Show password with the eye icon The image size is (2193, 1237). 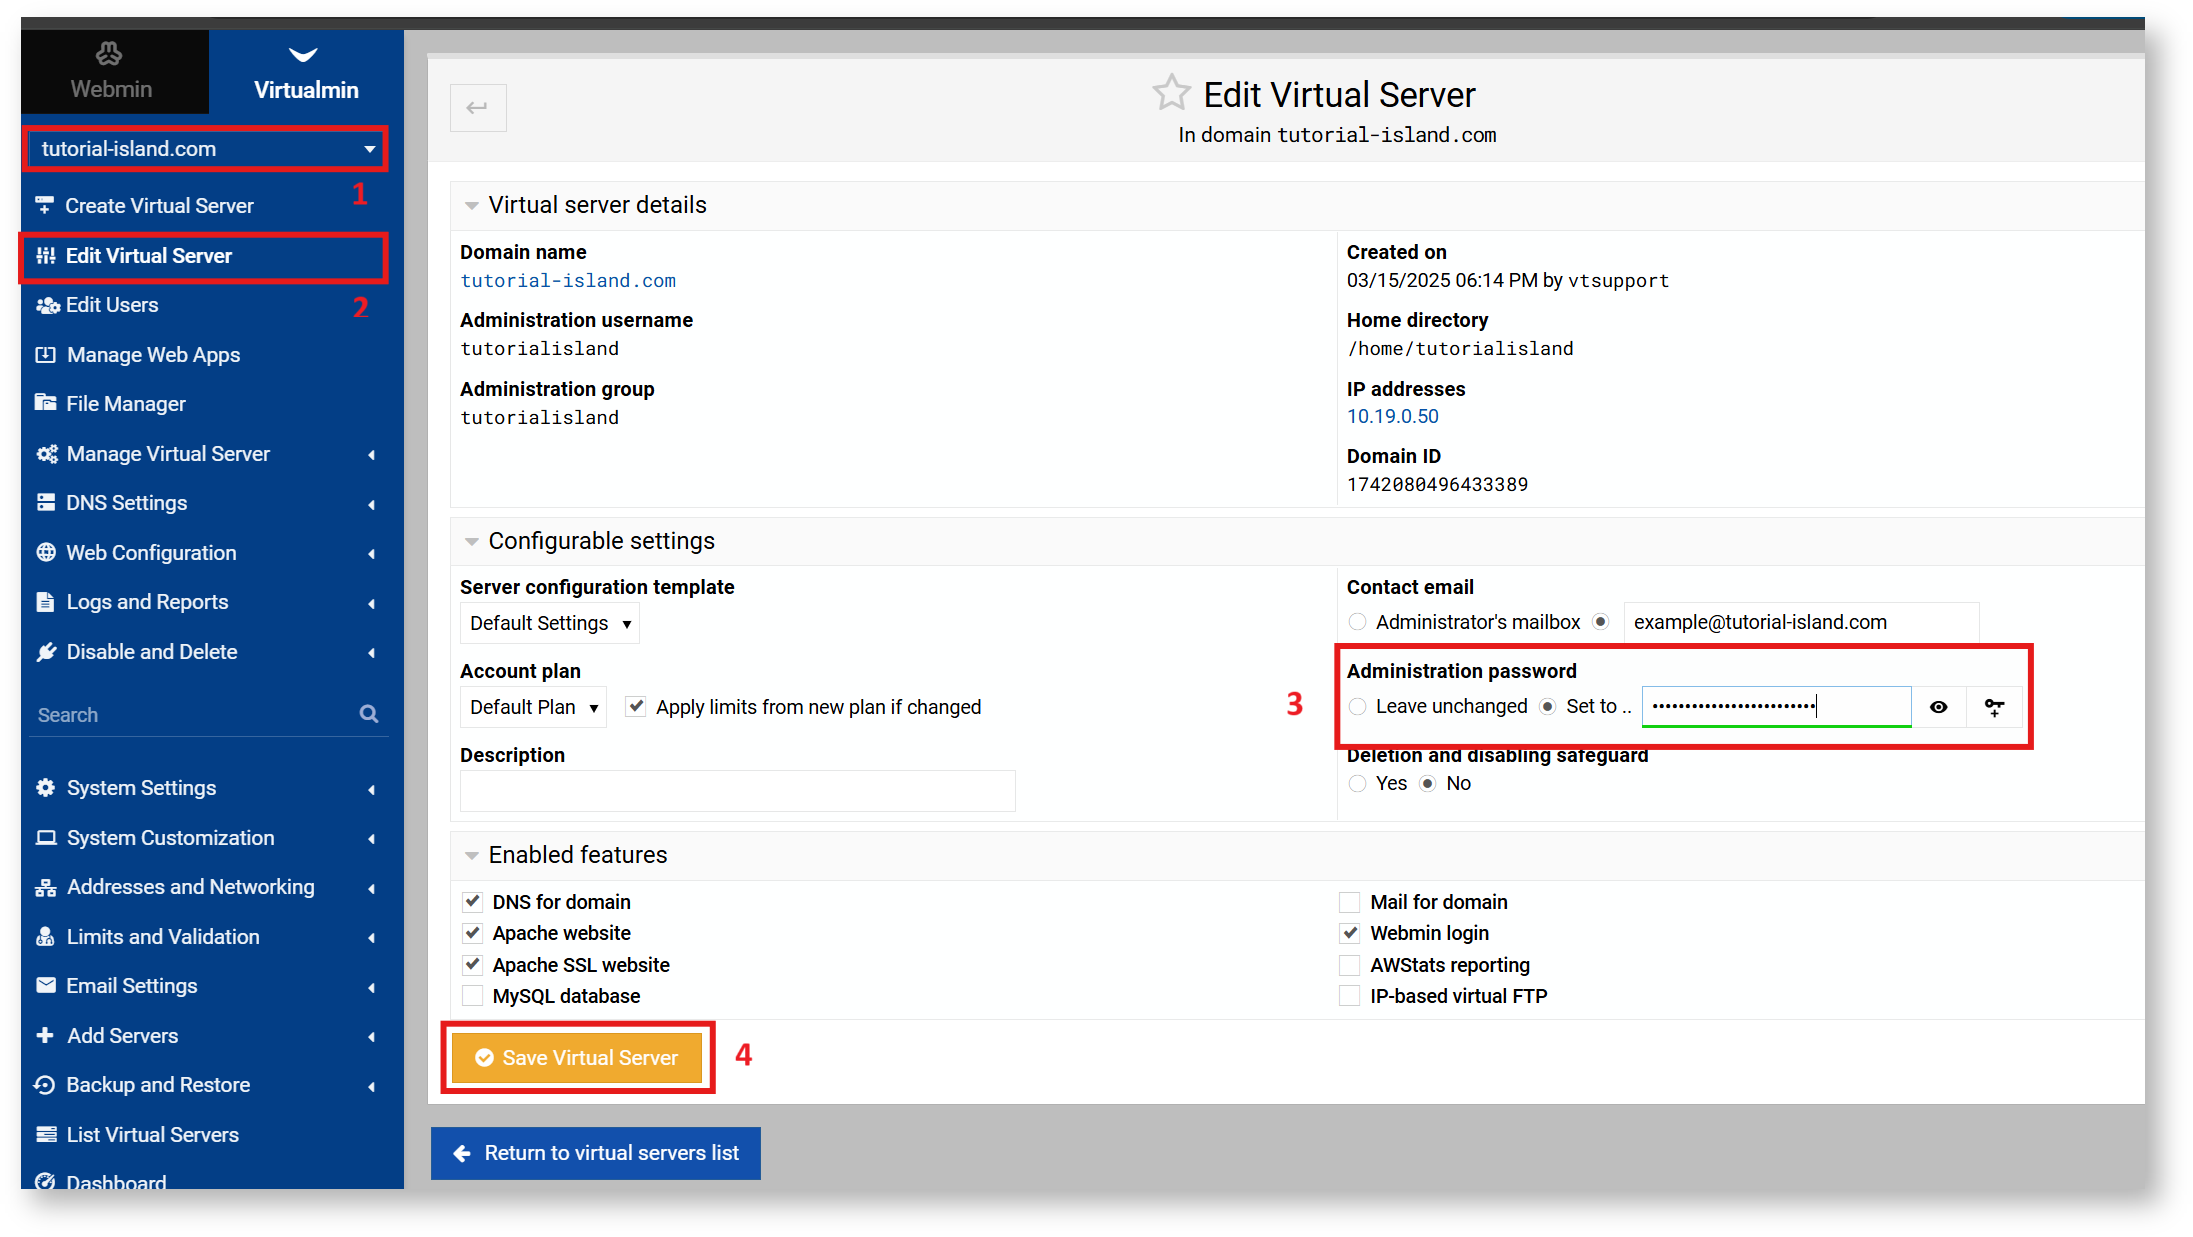click(x=1938, y=707)
